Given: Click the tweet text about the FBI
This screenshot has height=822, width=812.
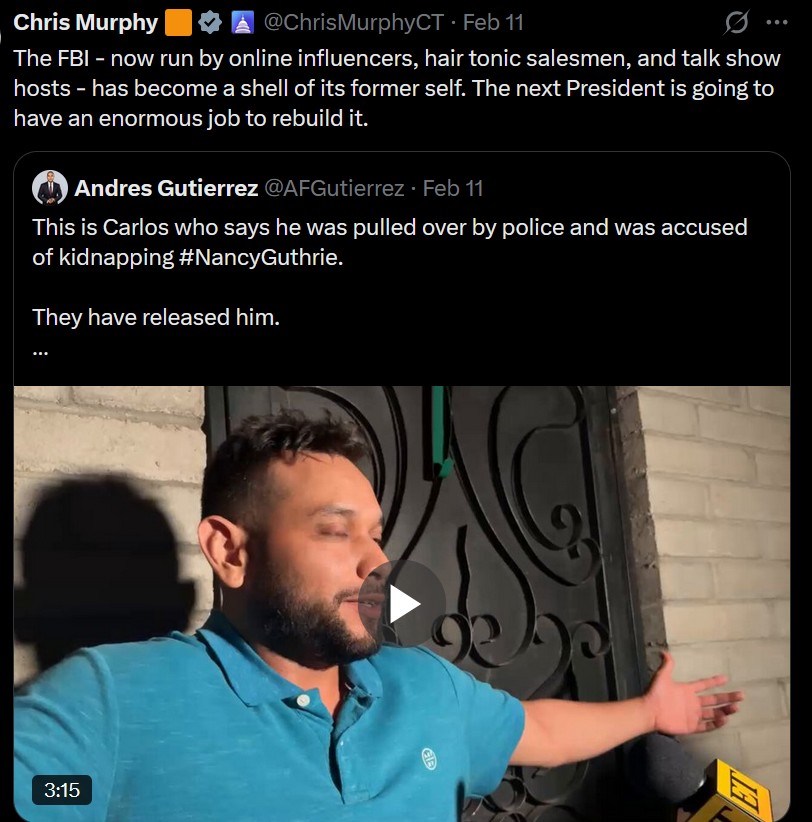Looking at the screenshot, I should [x=400, y=87].
